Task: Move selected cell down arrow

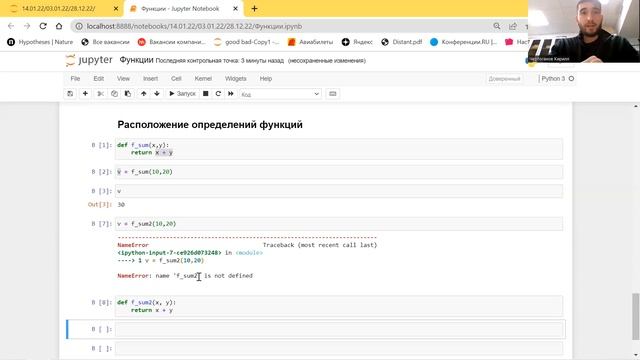Action: pos(157,94)
